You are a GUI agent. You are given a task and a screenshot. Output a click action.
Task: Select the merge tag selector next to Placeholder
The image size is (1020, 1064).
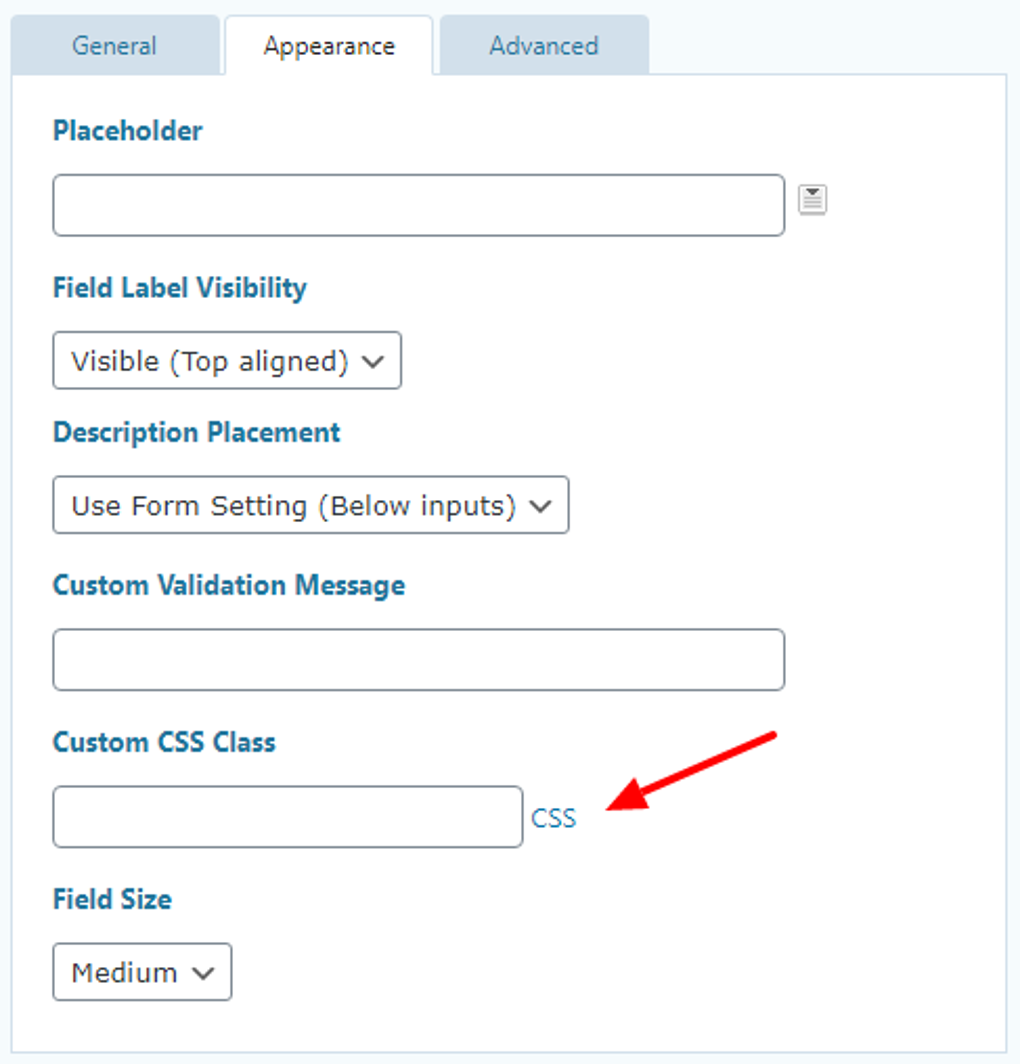(813, 200)
